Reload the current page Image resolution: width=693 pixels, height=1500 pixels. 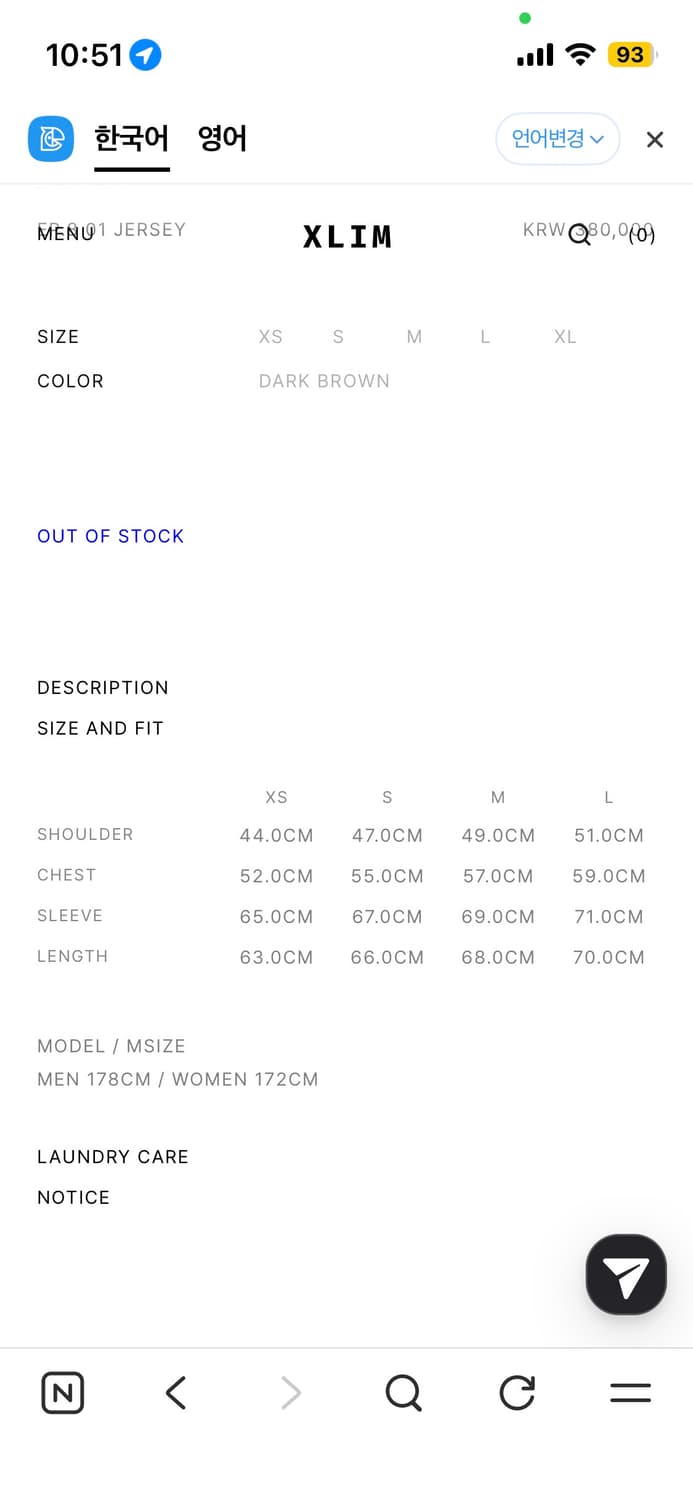(x=517, y=1393)
